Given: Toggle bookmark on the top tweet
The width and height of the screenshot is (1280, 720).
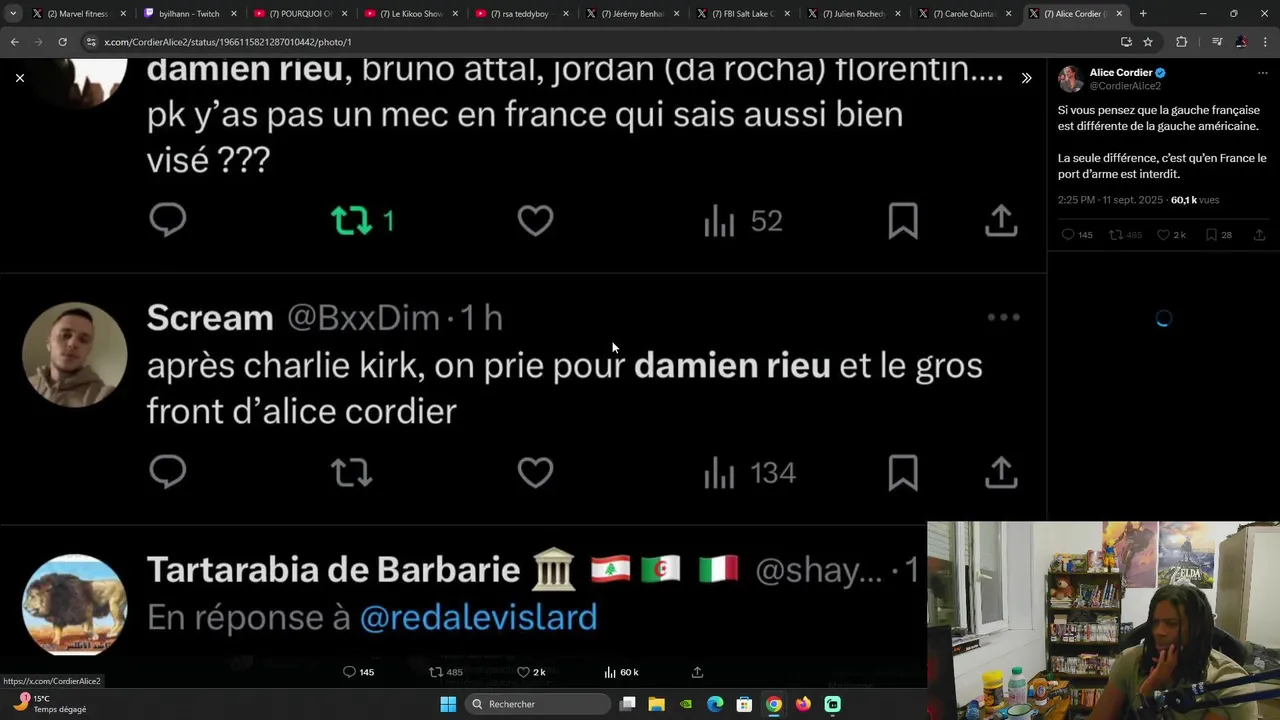Looking at the screenshot, I should 903,221.
